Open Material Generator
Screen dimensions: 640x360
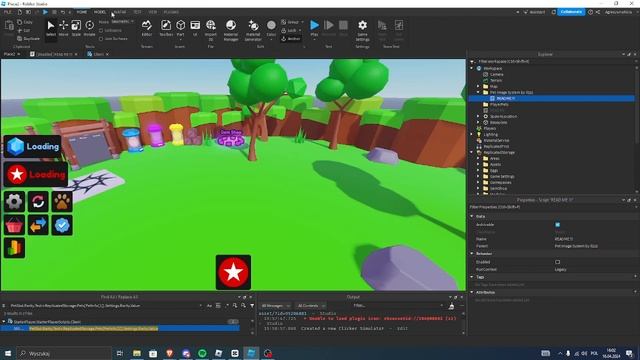(253, 29)
